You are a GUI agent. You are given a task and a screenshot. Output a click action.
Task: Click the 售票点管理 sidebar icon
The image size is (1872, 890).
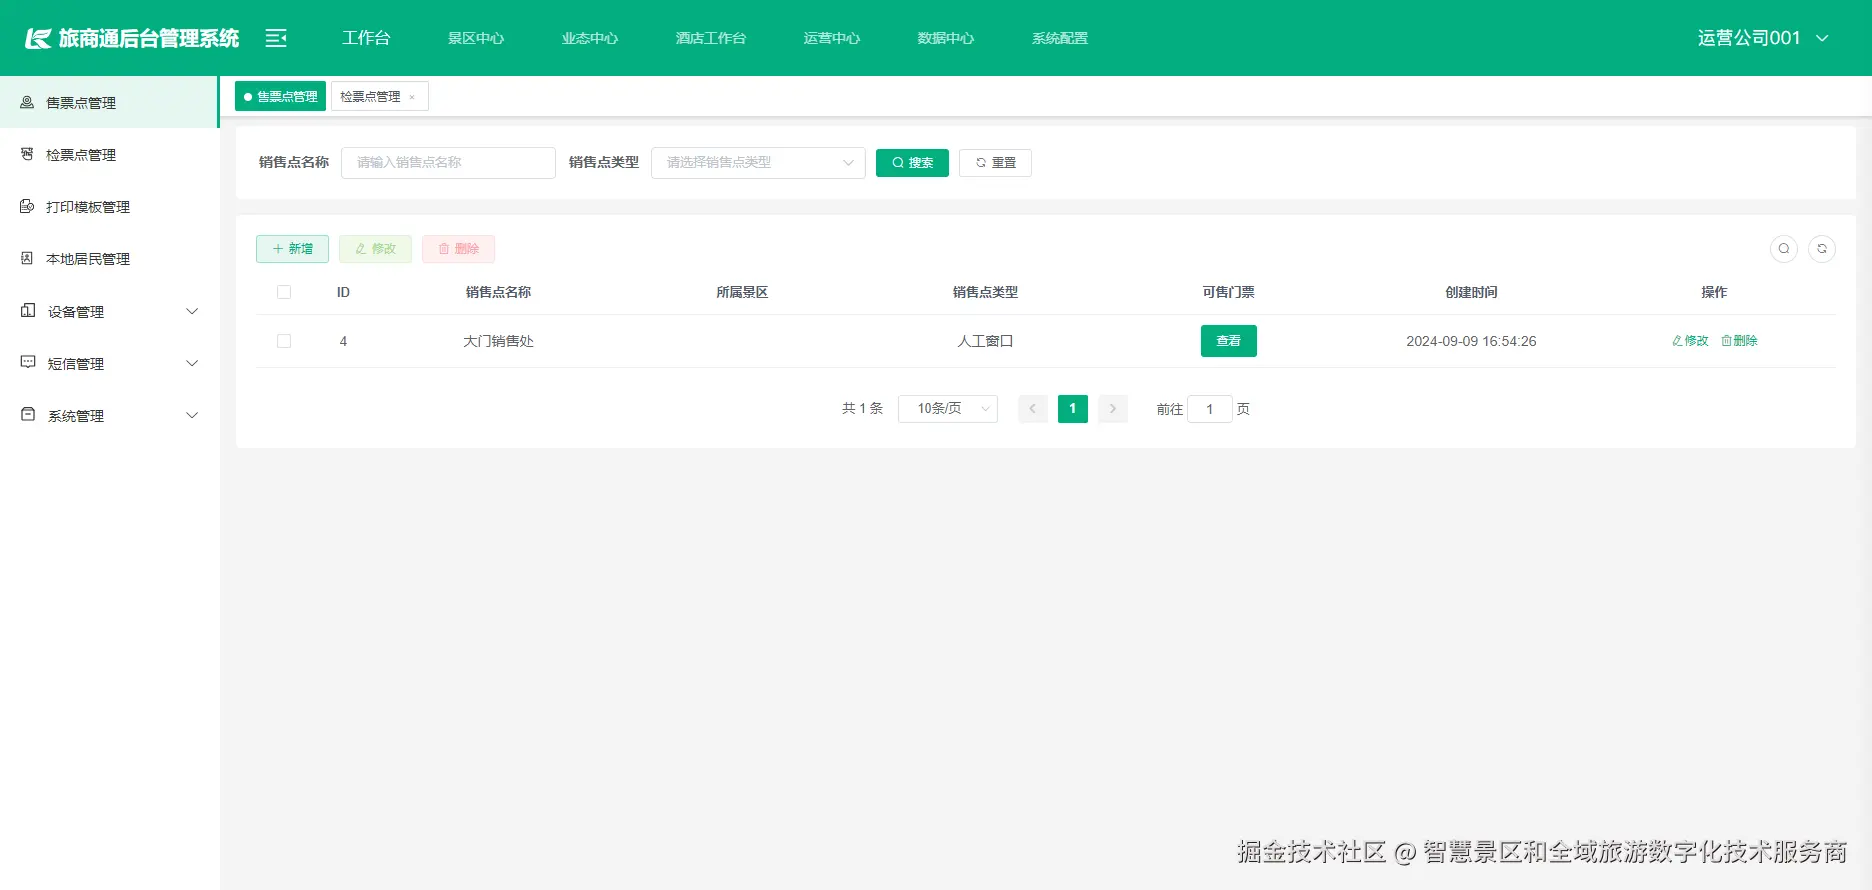point(27,102)
